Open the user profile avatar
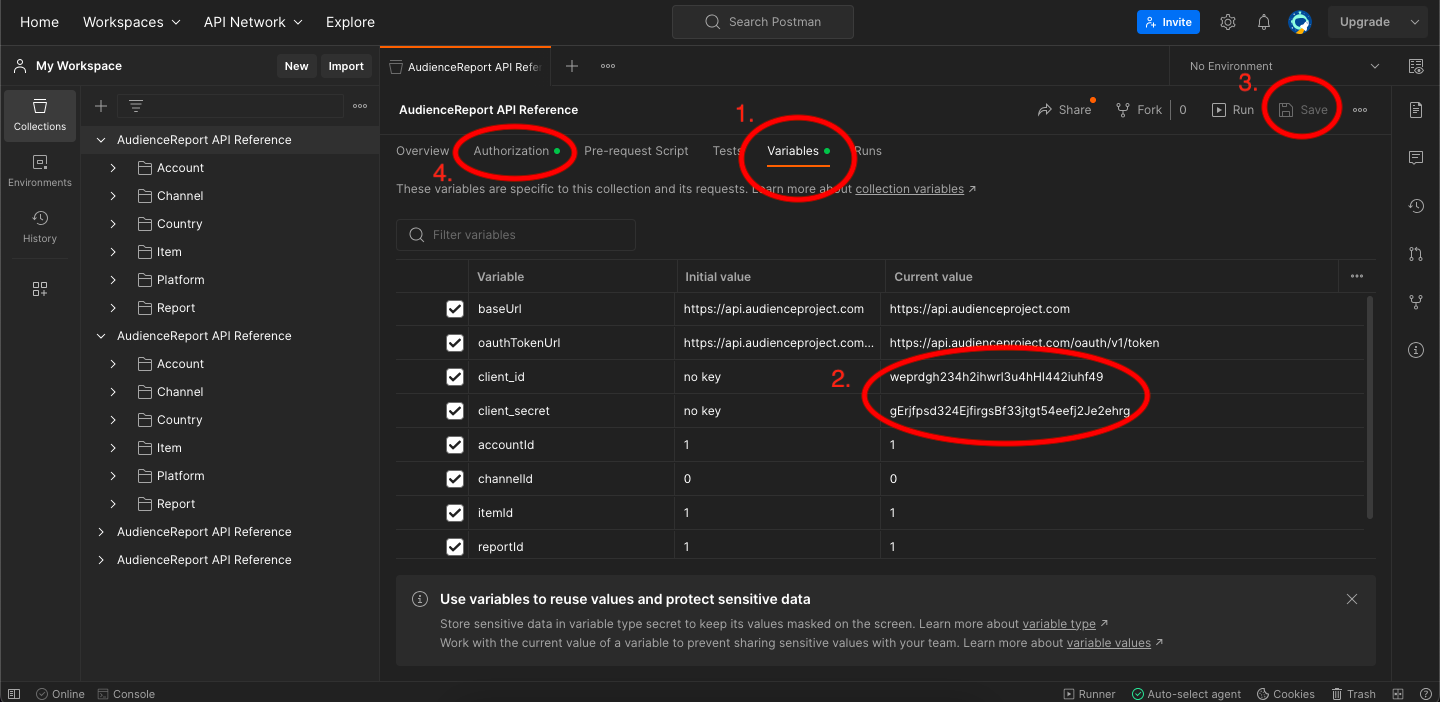The image size is (1440, 702). tap(1300, 22)
